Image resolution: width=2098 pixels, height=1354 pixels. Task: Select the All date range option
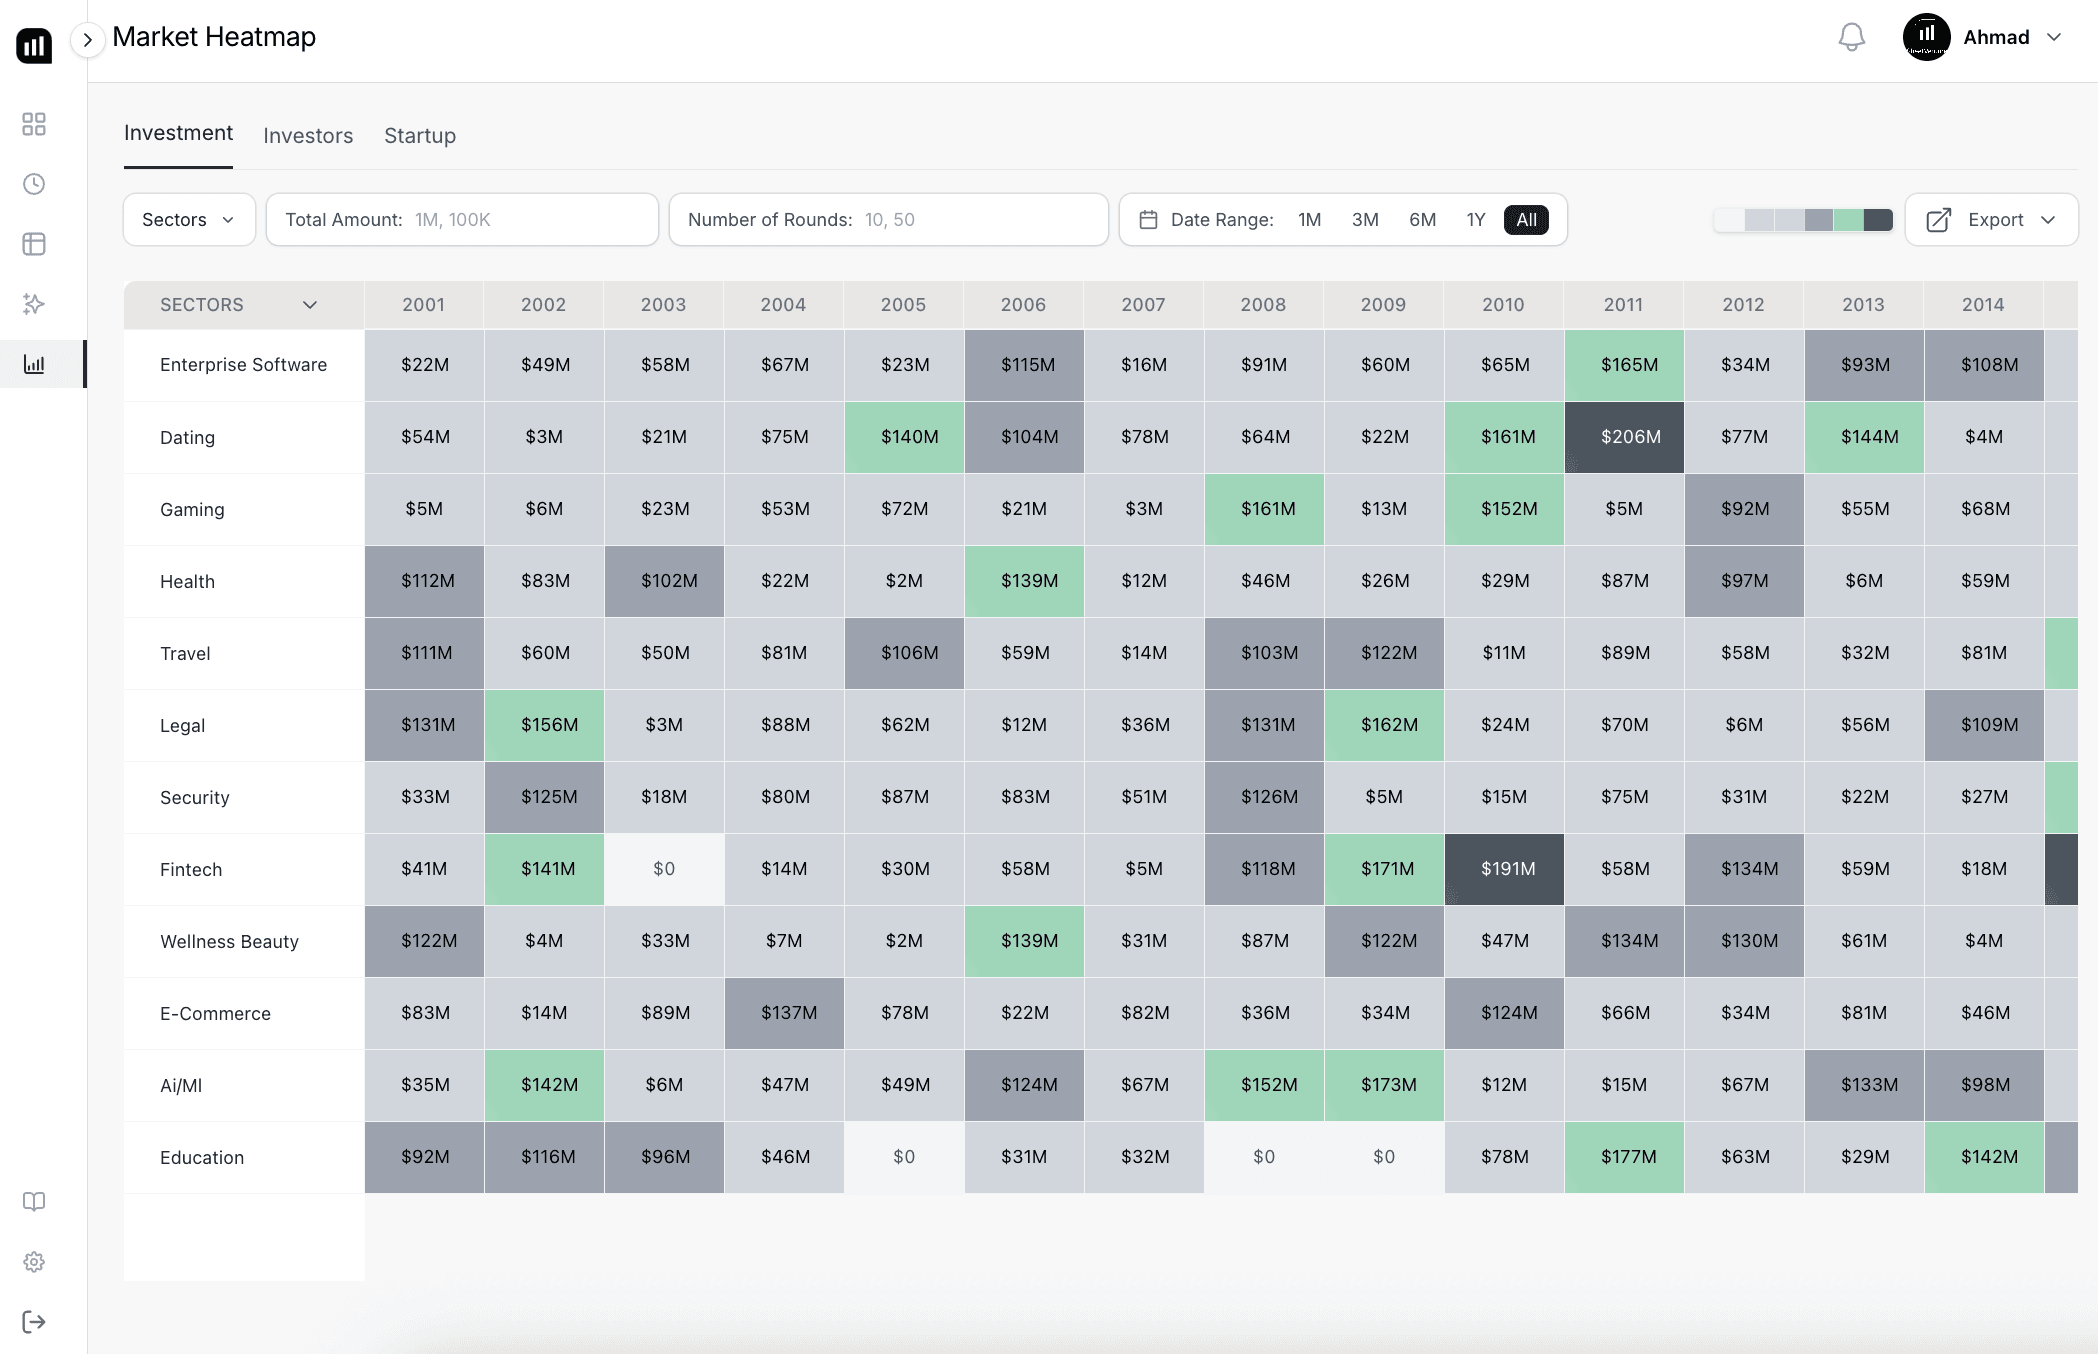1526,220
